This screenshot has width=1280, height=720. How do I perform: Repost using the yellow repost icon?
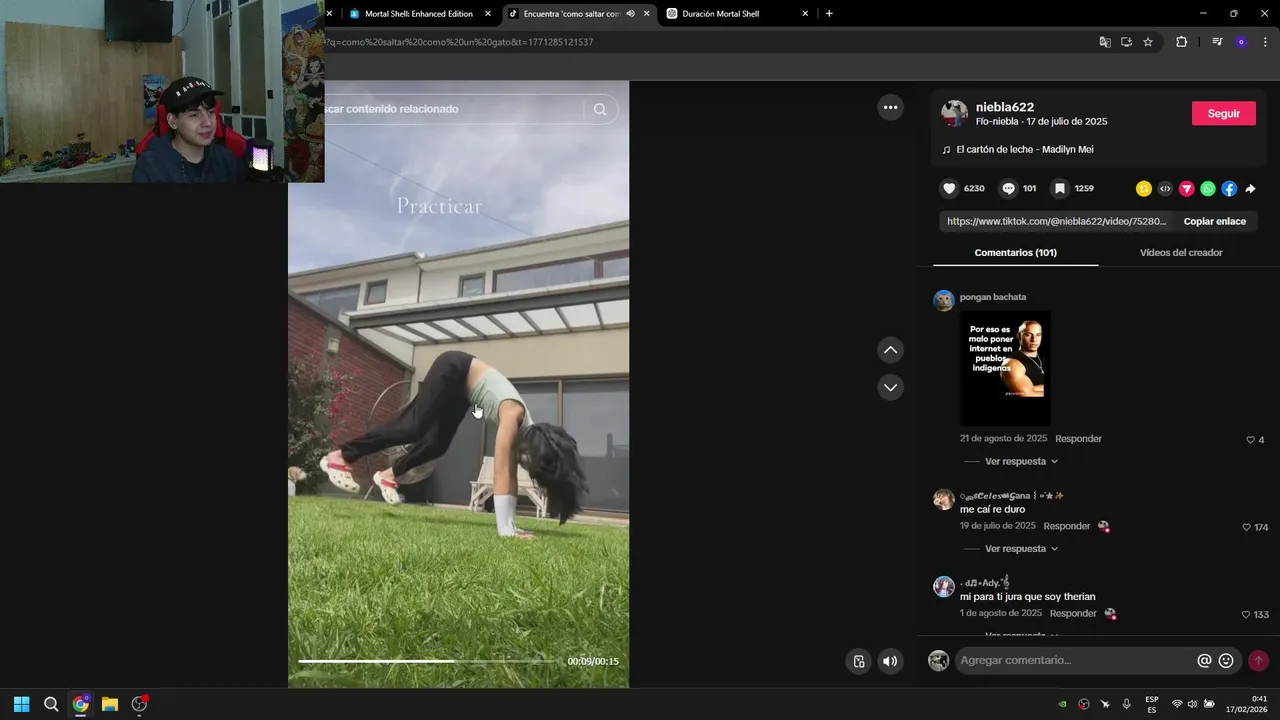[x=1144, y=188]
